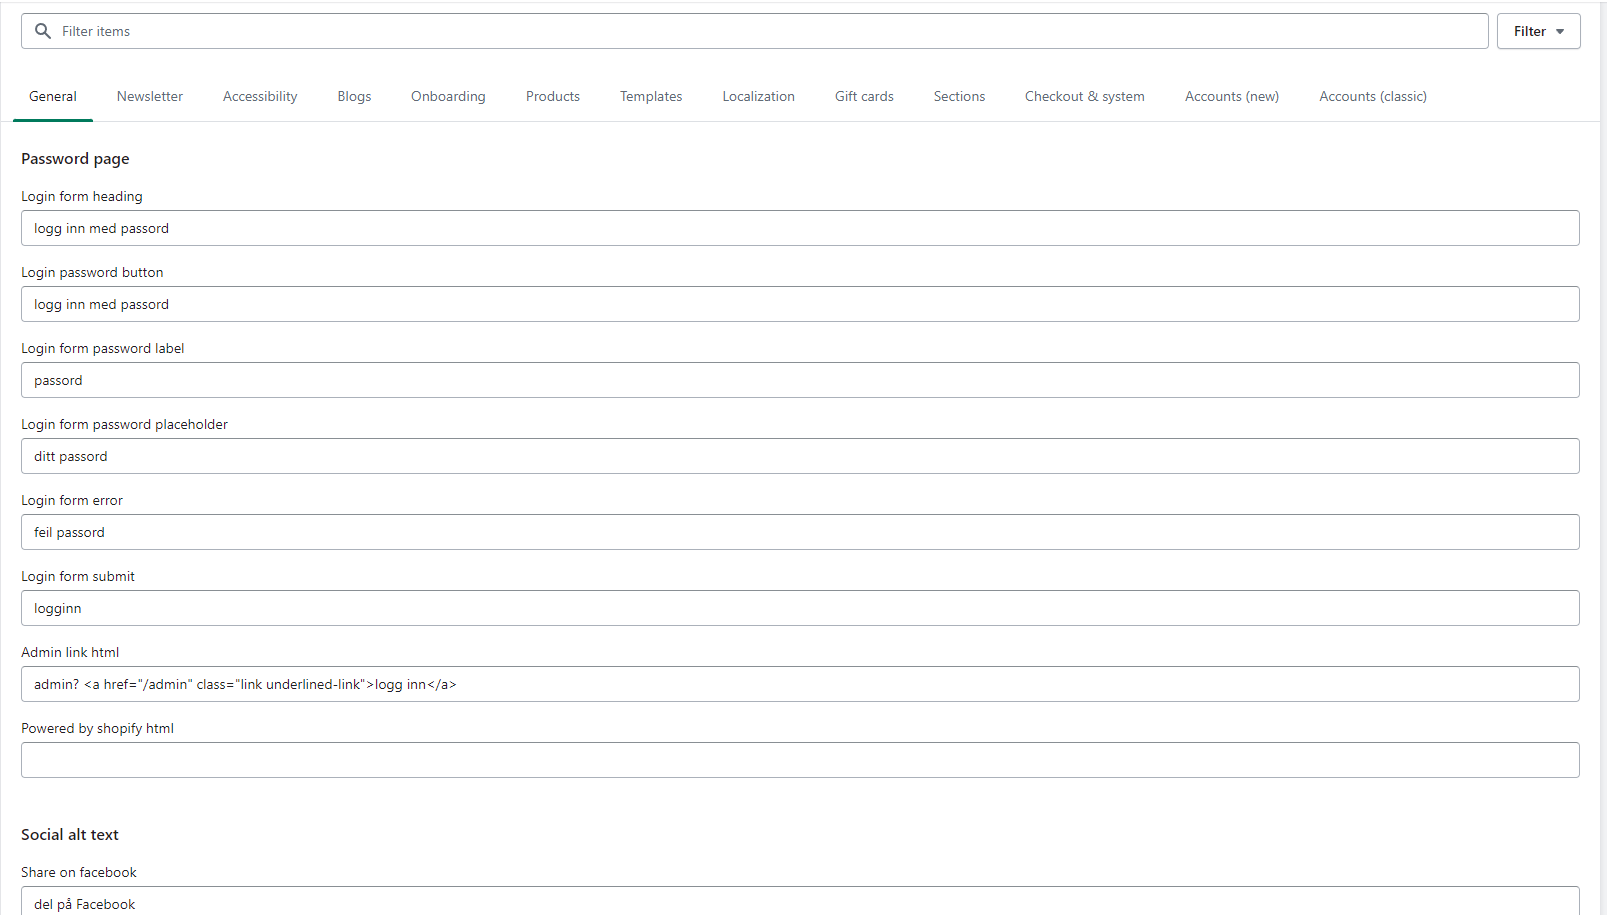Screen dimensions: 1607x915
Task: Open the Filter dropdown
Action: pyautogui.click(x=1538, y=31)
